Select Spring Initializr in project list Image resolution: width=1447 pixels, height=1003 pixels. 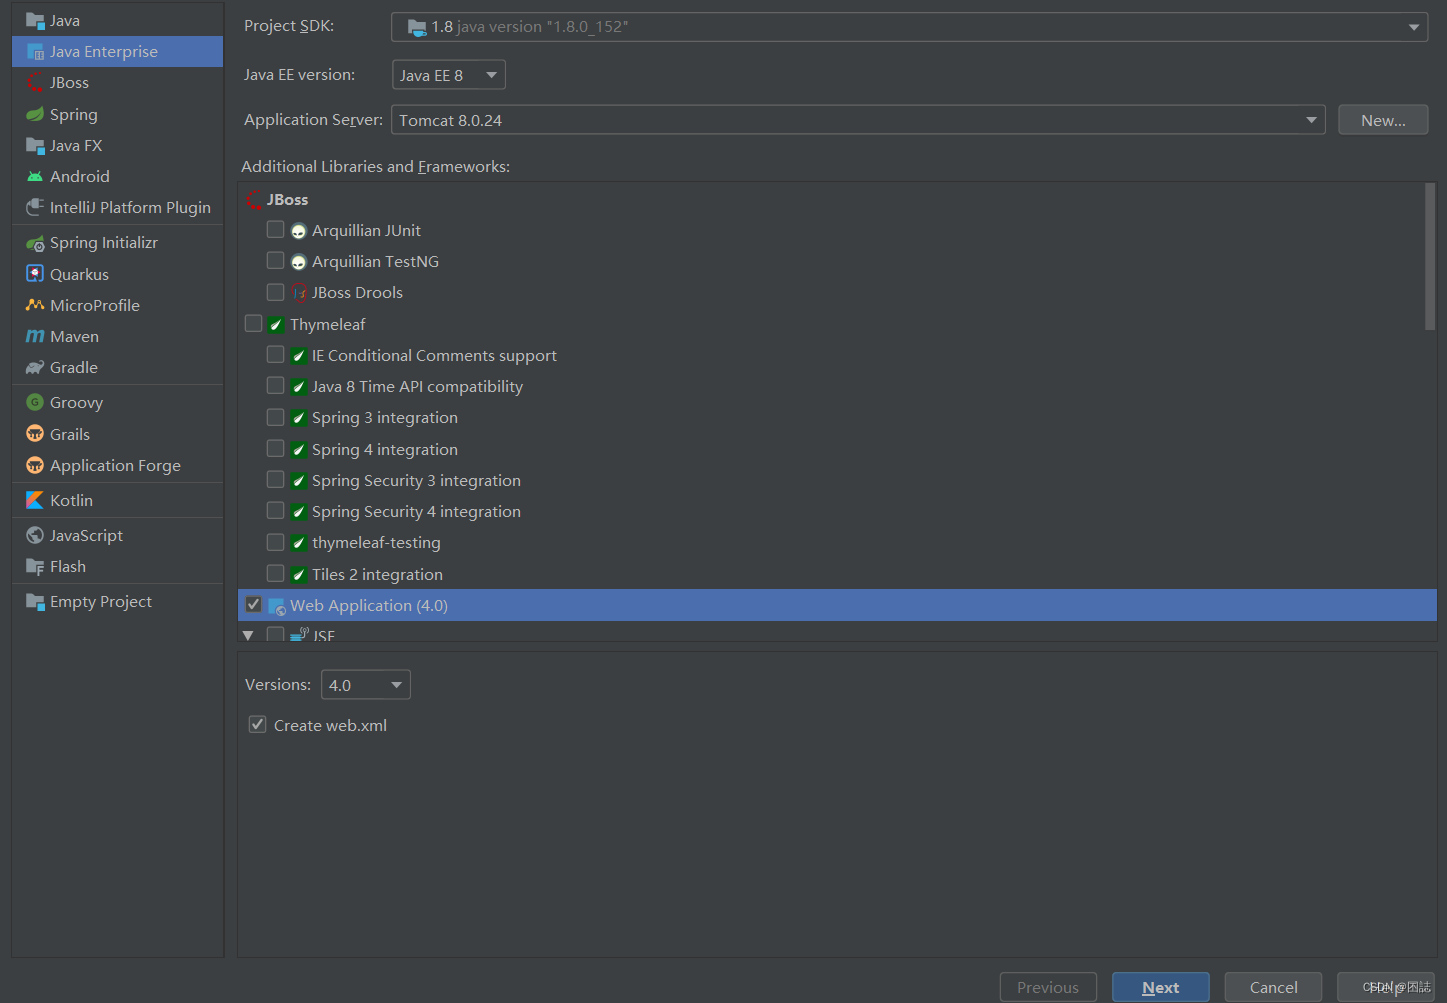coord(117,243)
